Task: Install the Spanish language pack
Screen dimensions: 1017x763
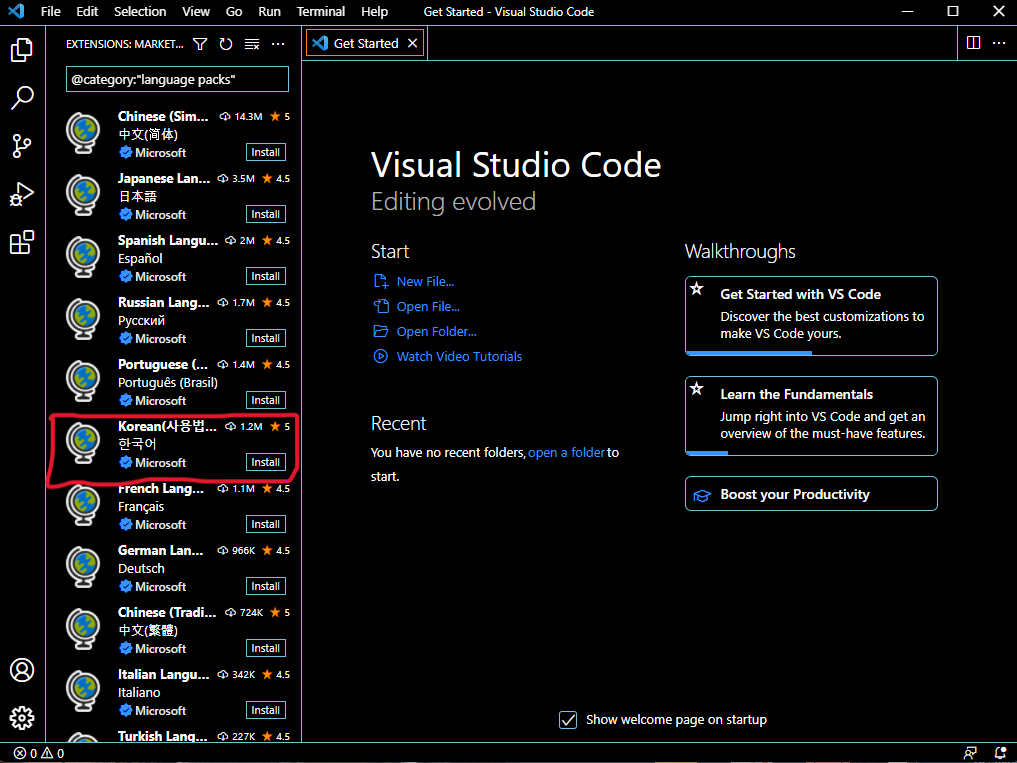Action: (266, 276)
